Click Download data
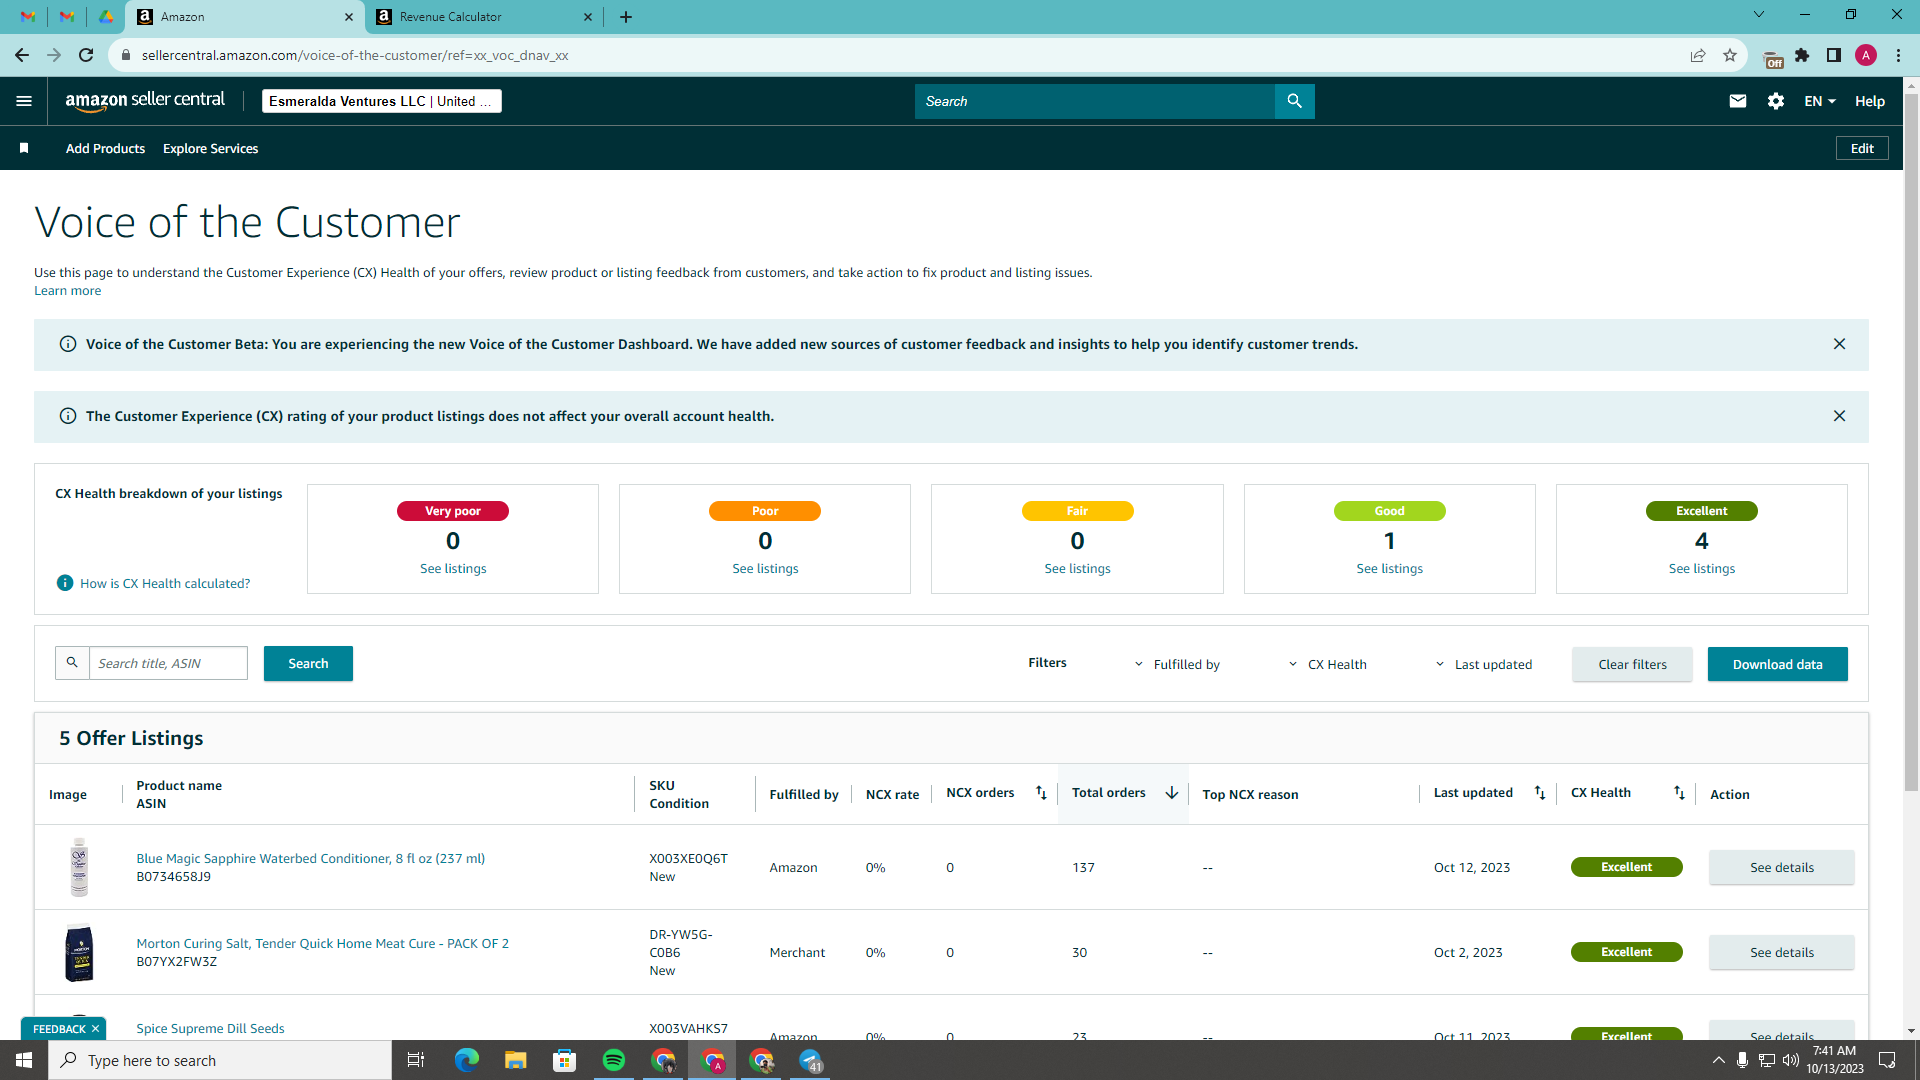 (x=1777, y=664)
